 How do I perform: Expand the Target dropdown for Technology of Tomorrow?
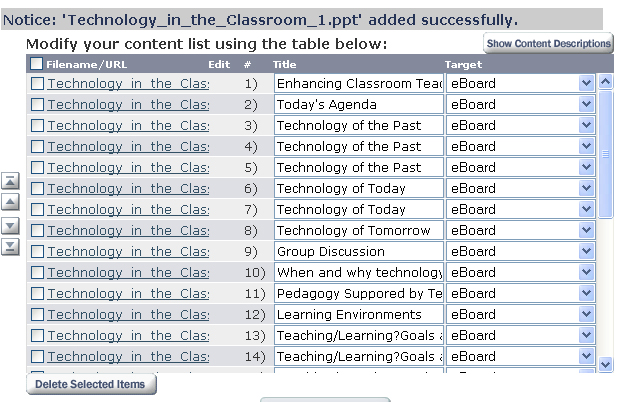586,231
